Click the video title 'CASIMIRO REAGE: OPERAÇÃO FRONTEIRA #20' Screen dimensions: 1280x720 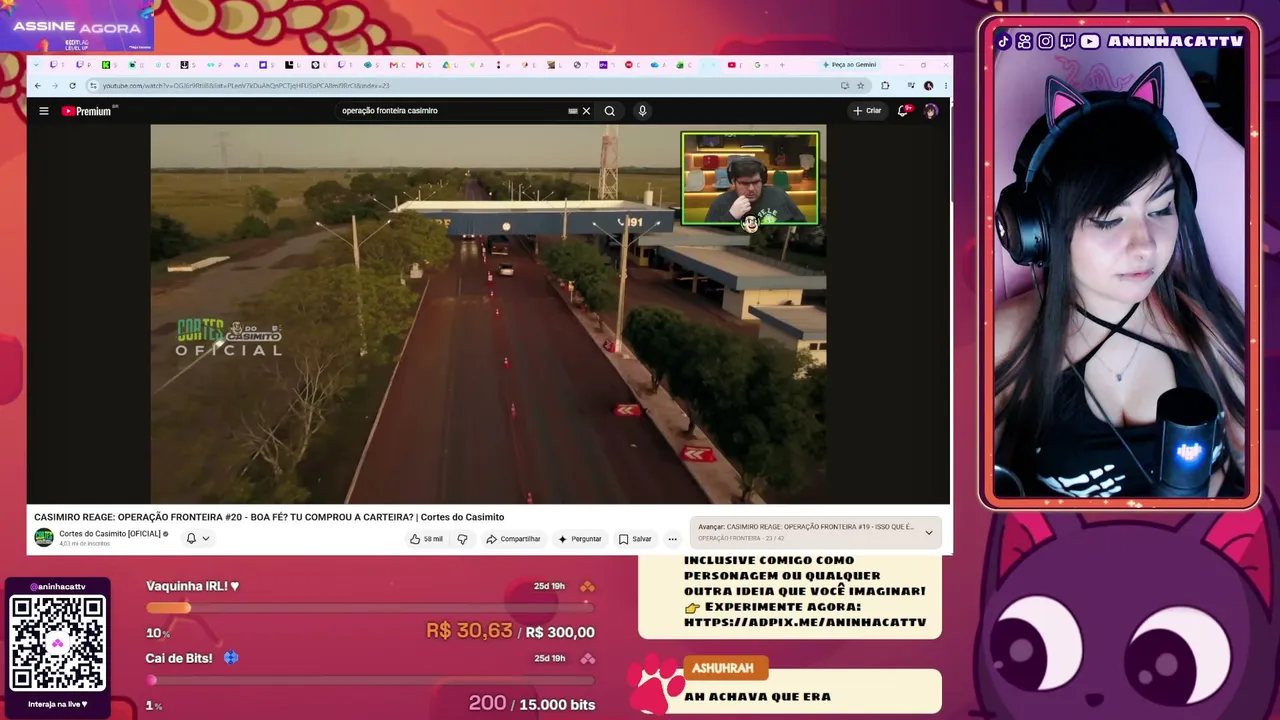click(269, 517)
